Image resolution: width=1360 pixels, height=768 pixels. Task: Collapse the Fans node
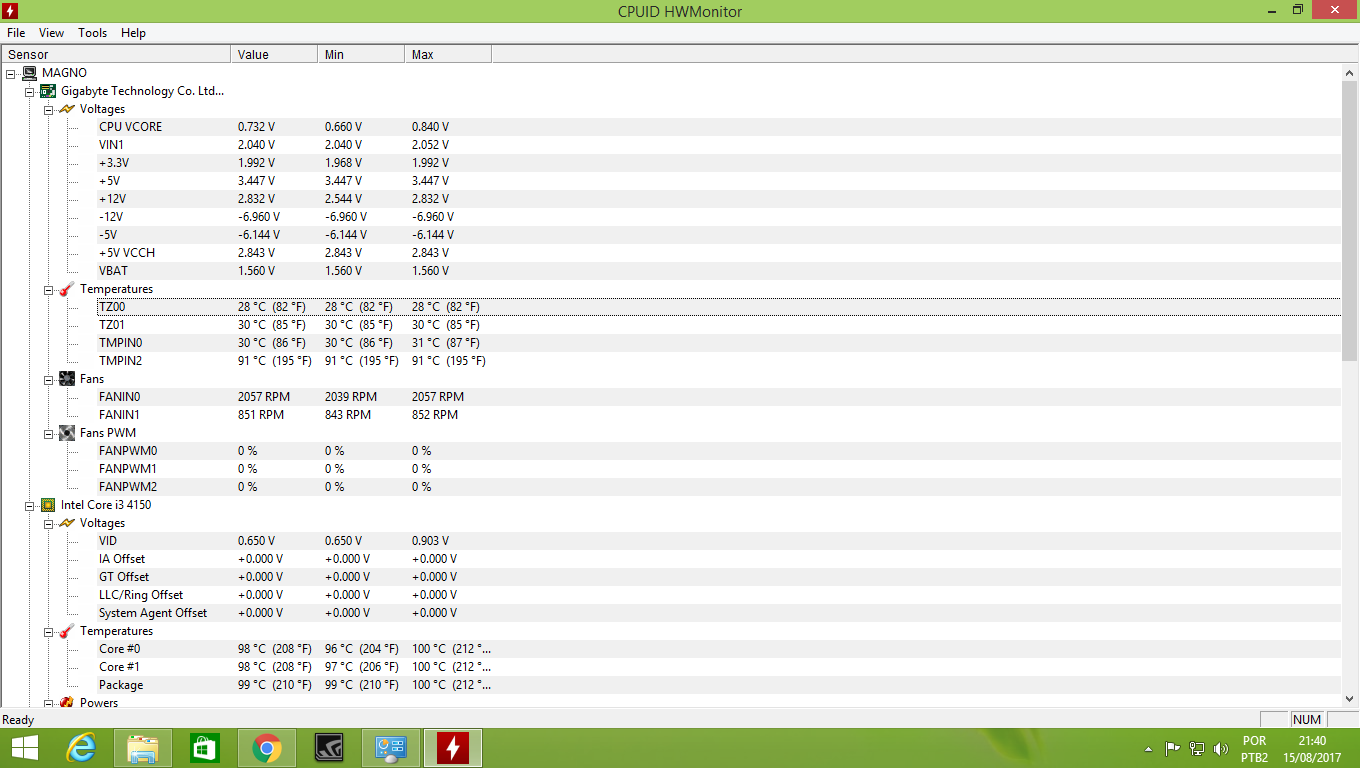[x=49, y=379]
